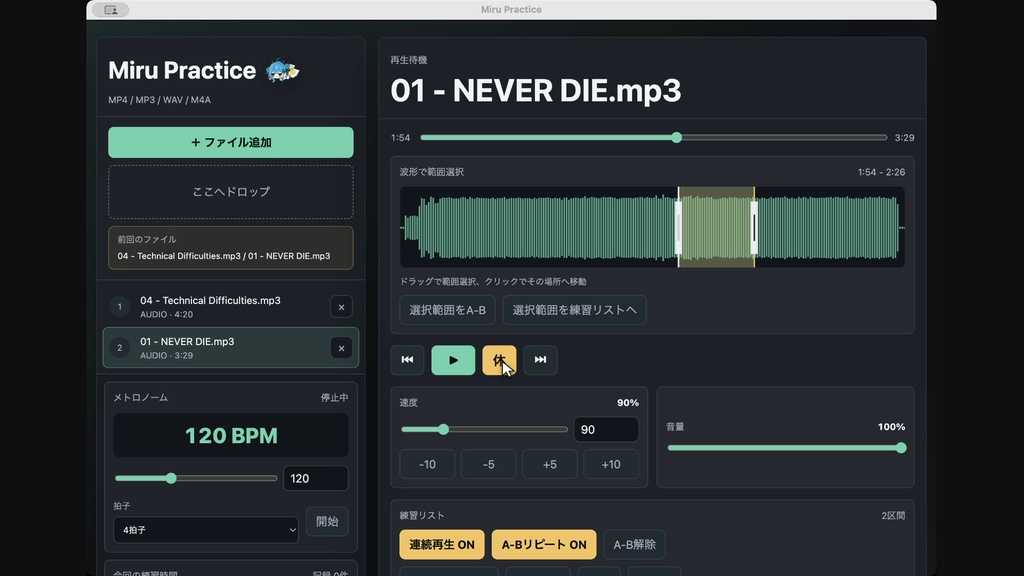1024x576 pixels.
Task: Click the yellow 休 rest button
Action: pyautogui.click(x=499, y=360)
